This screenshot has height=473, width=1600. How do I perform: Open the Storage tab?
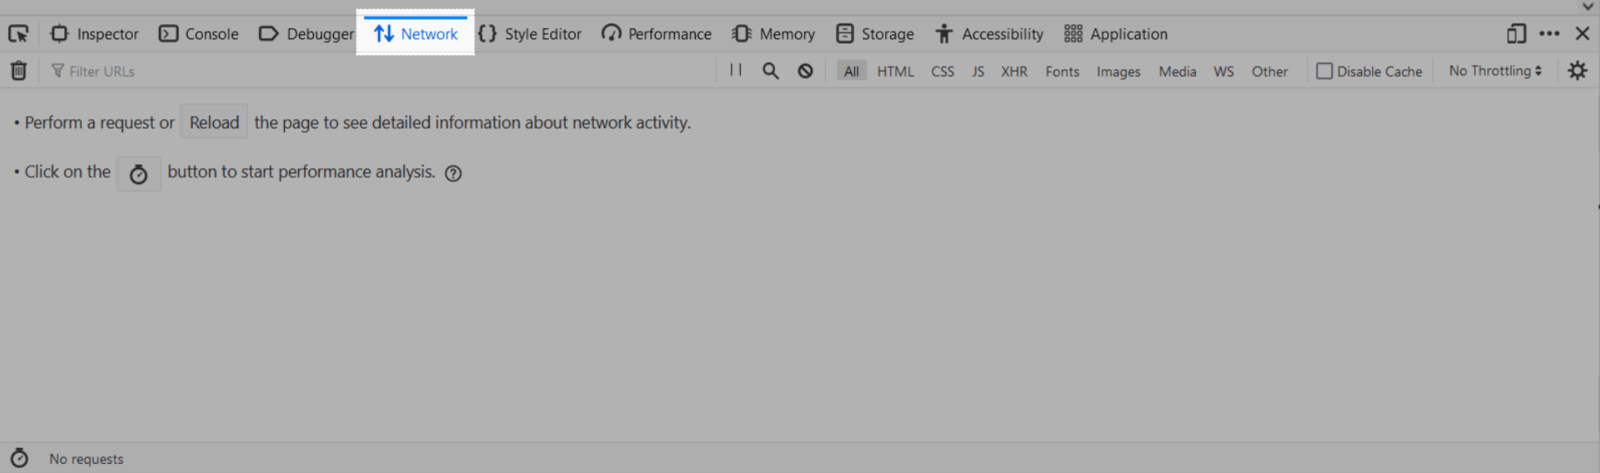coord(875,34)
